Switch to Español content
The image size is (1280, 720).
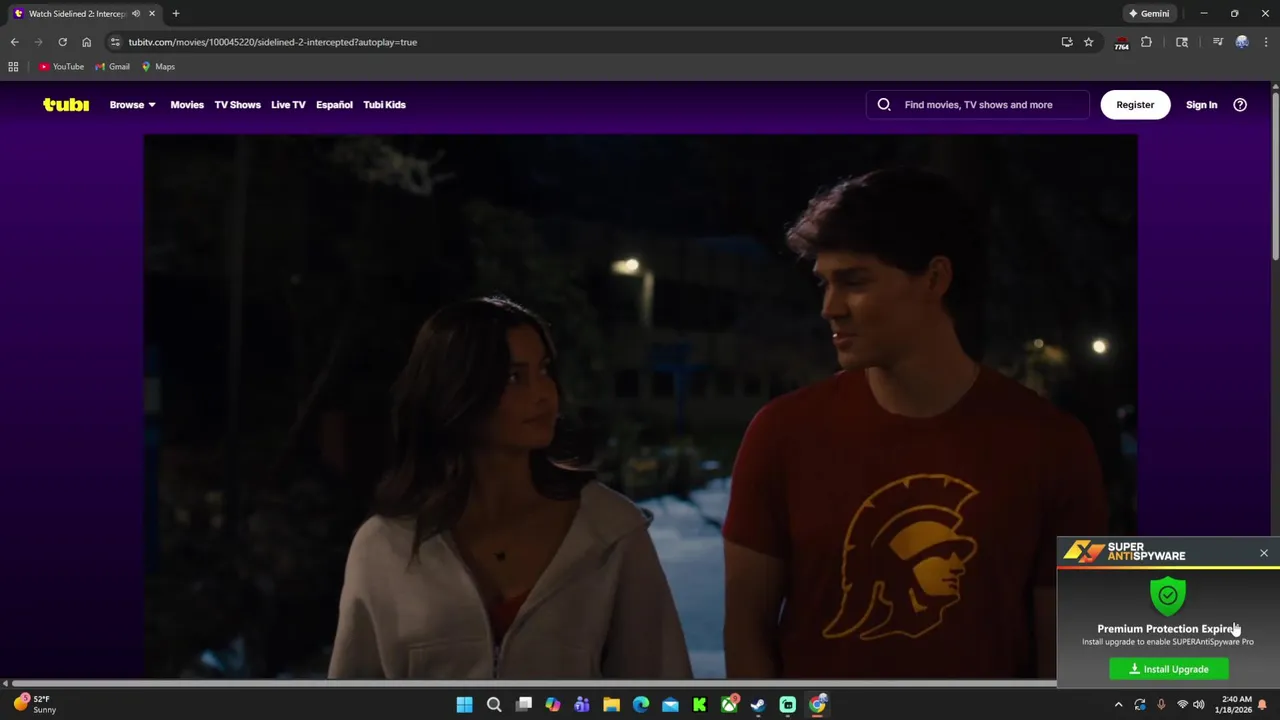point(334,104)
